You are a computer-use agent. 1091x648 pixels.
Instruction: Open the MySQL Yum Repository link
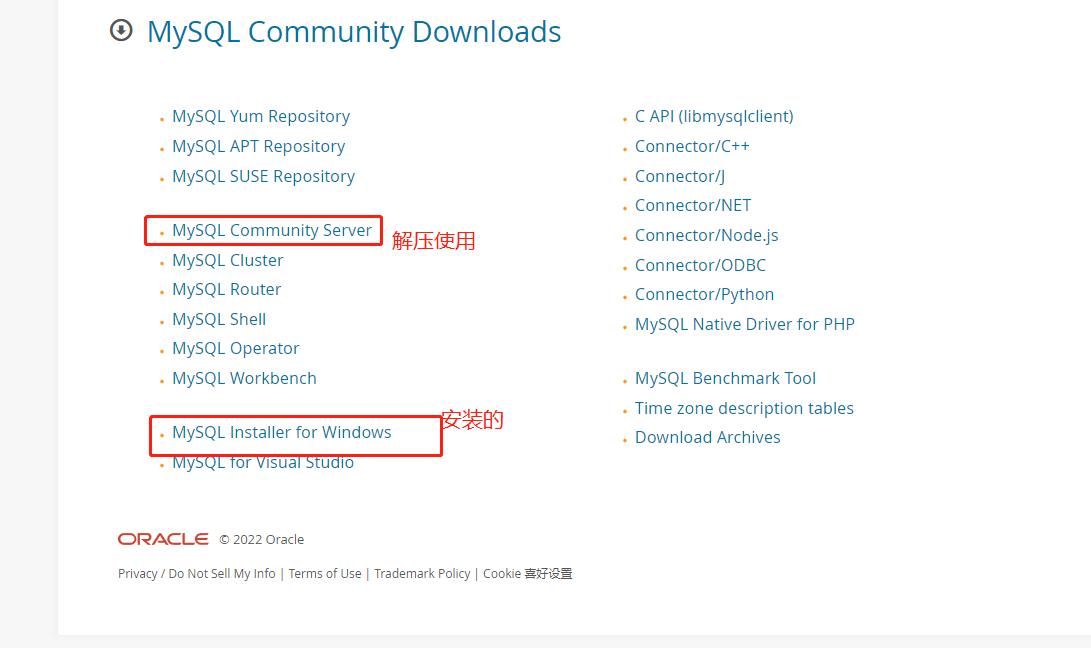261,116
